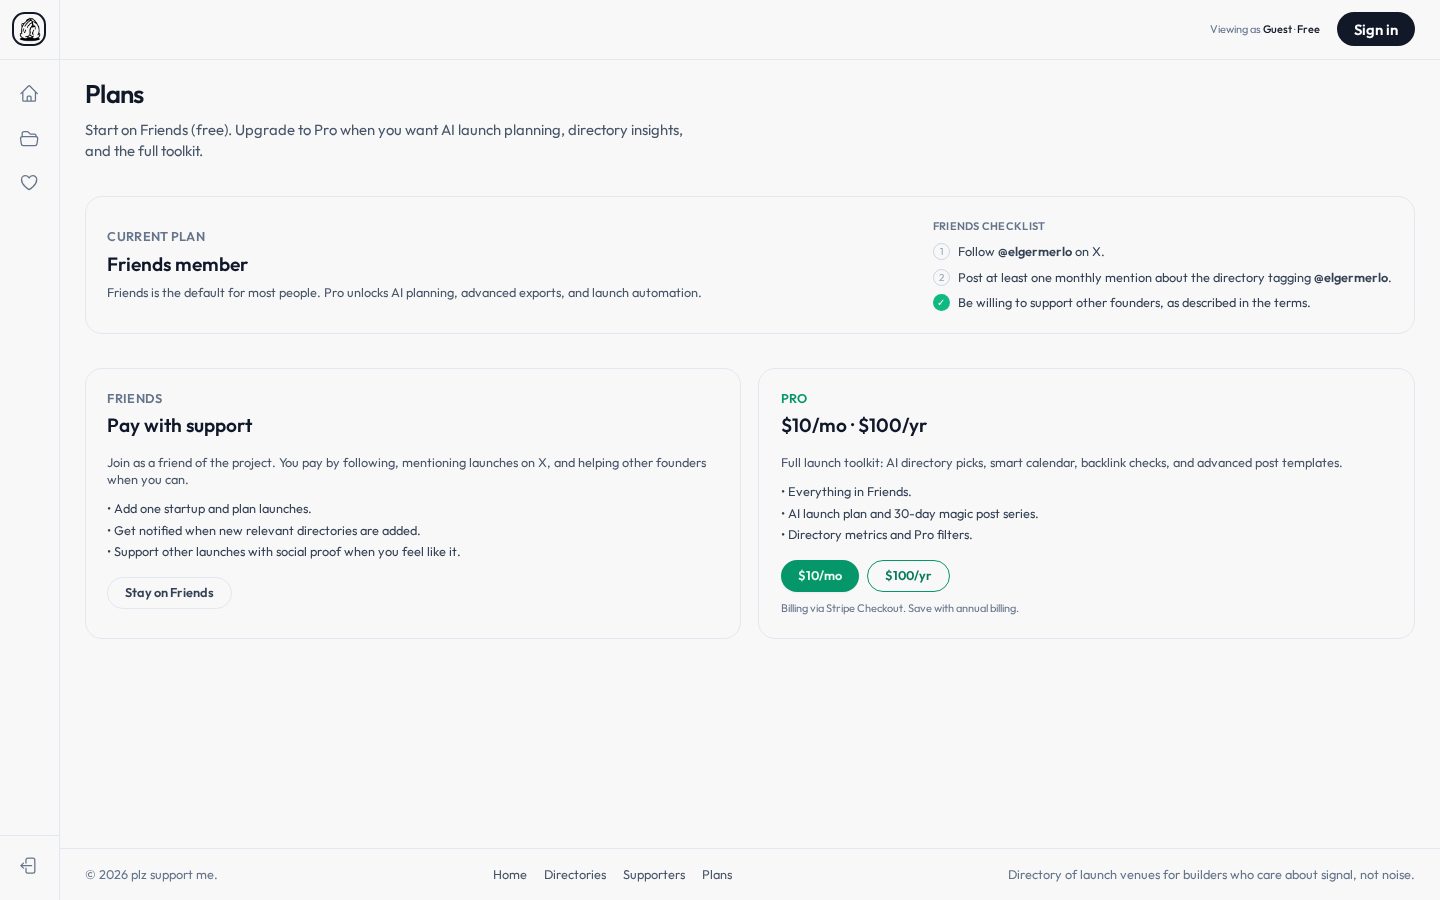Image resolution: width=1440 pixels, height=900 pixels.
Task: Click the footer tagline about signal, not noise
Action: coord(1211,875)
